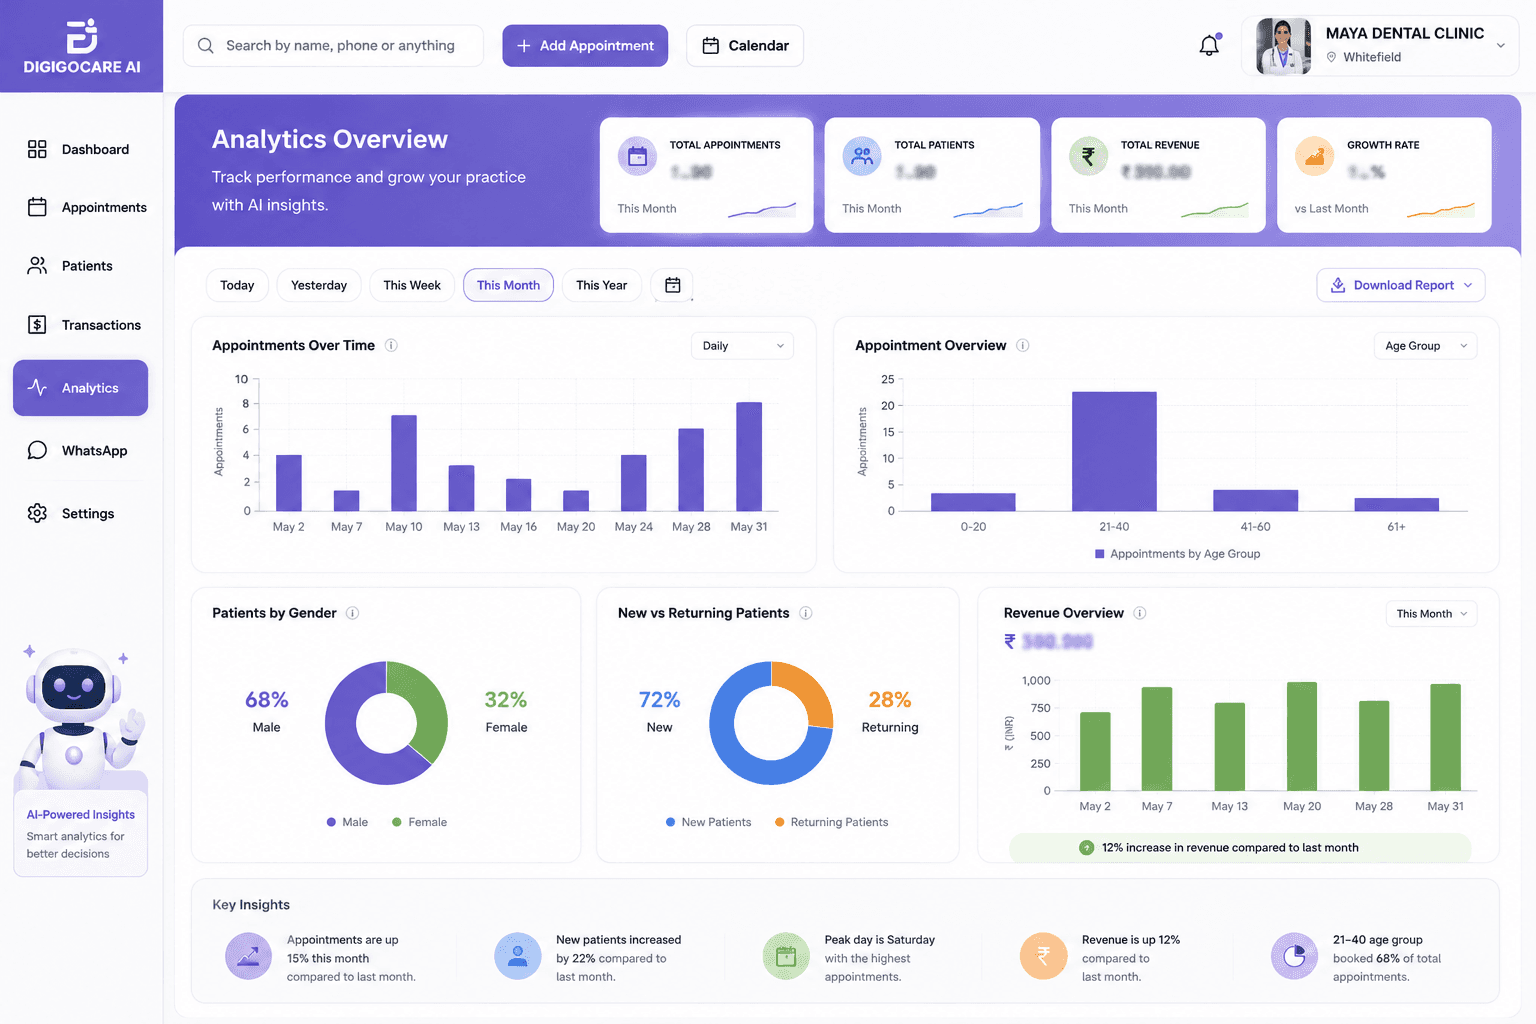Open the custom date range calendar icon
The height and width of the screenshot is (1024, 1536).
(672, 285)
